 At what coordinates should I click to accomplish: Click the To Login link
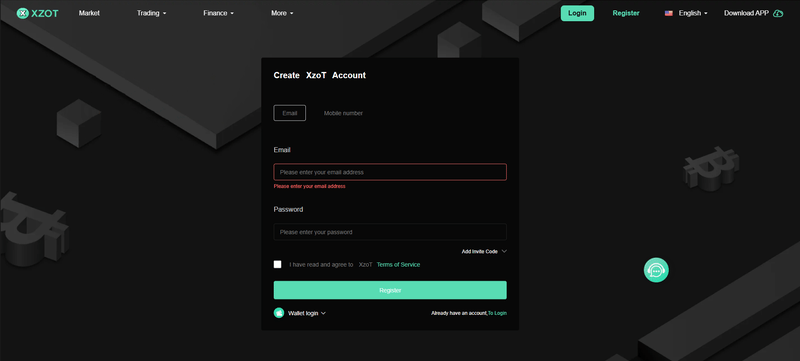point(497,313)
